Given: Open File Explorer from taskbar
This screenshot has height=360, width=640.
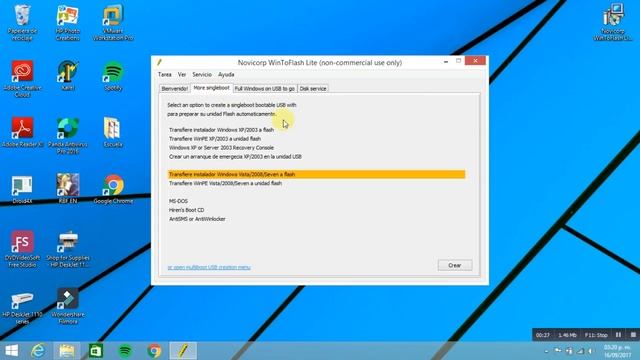Looking at the screenshot, I should click(67, 351).
